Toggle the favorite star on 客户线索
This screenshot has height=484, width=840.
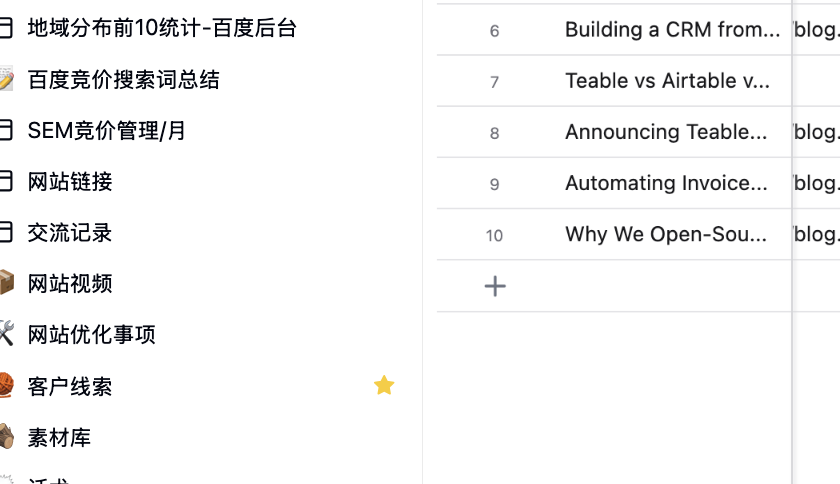[384, 386]
